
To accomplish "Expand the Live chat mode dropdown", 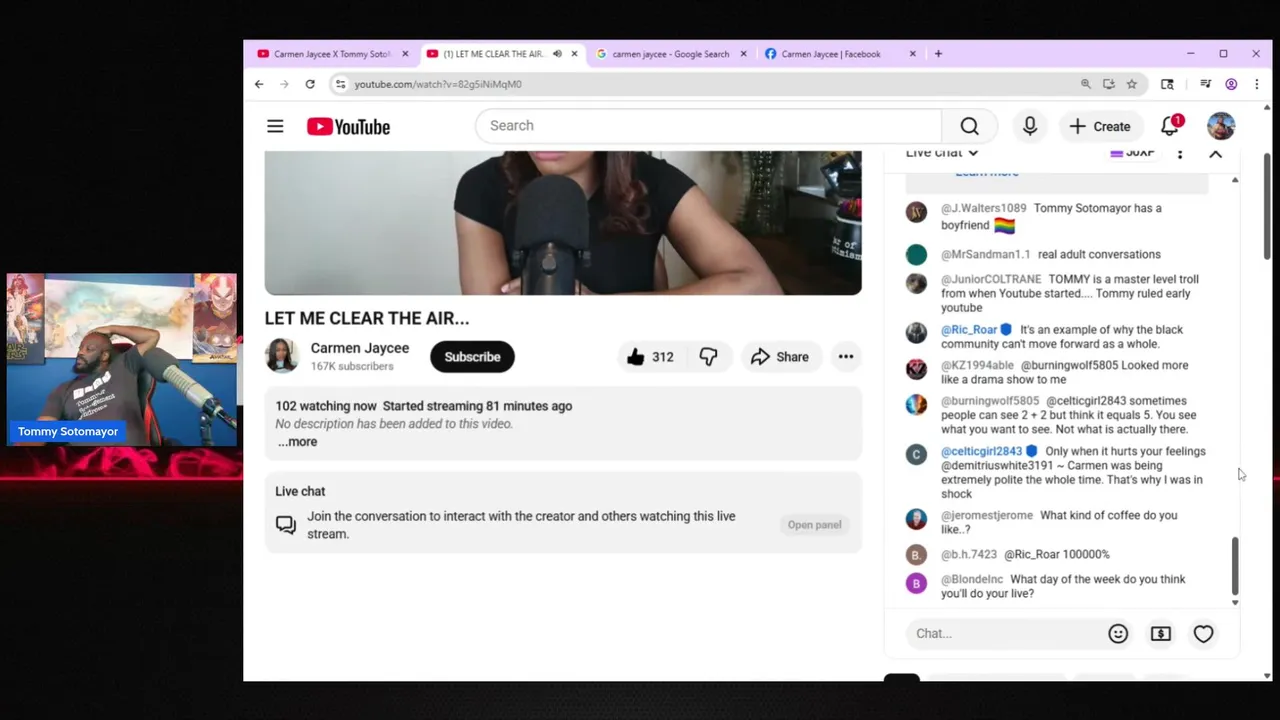I will tap(942, 153).
